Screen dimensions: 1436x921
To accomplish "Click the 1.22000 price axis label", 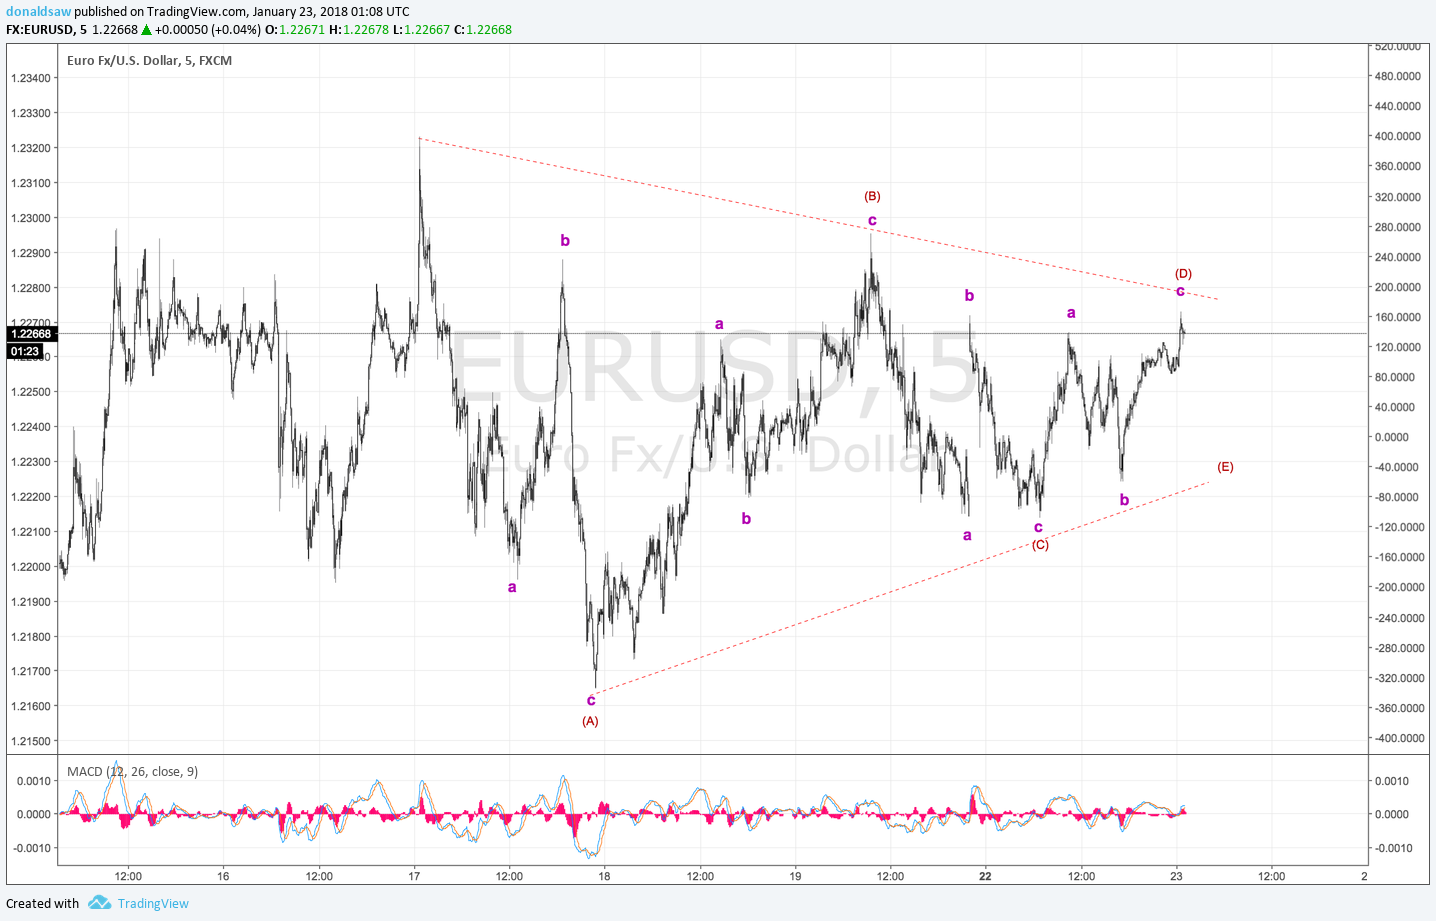I will (x=31, y=567).
